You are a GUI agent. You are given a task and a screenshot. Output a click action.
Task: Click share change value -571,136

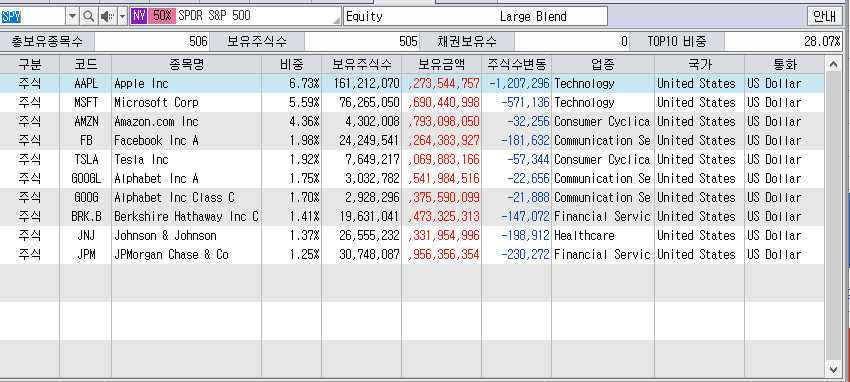(x=517, y=102)
